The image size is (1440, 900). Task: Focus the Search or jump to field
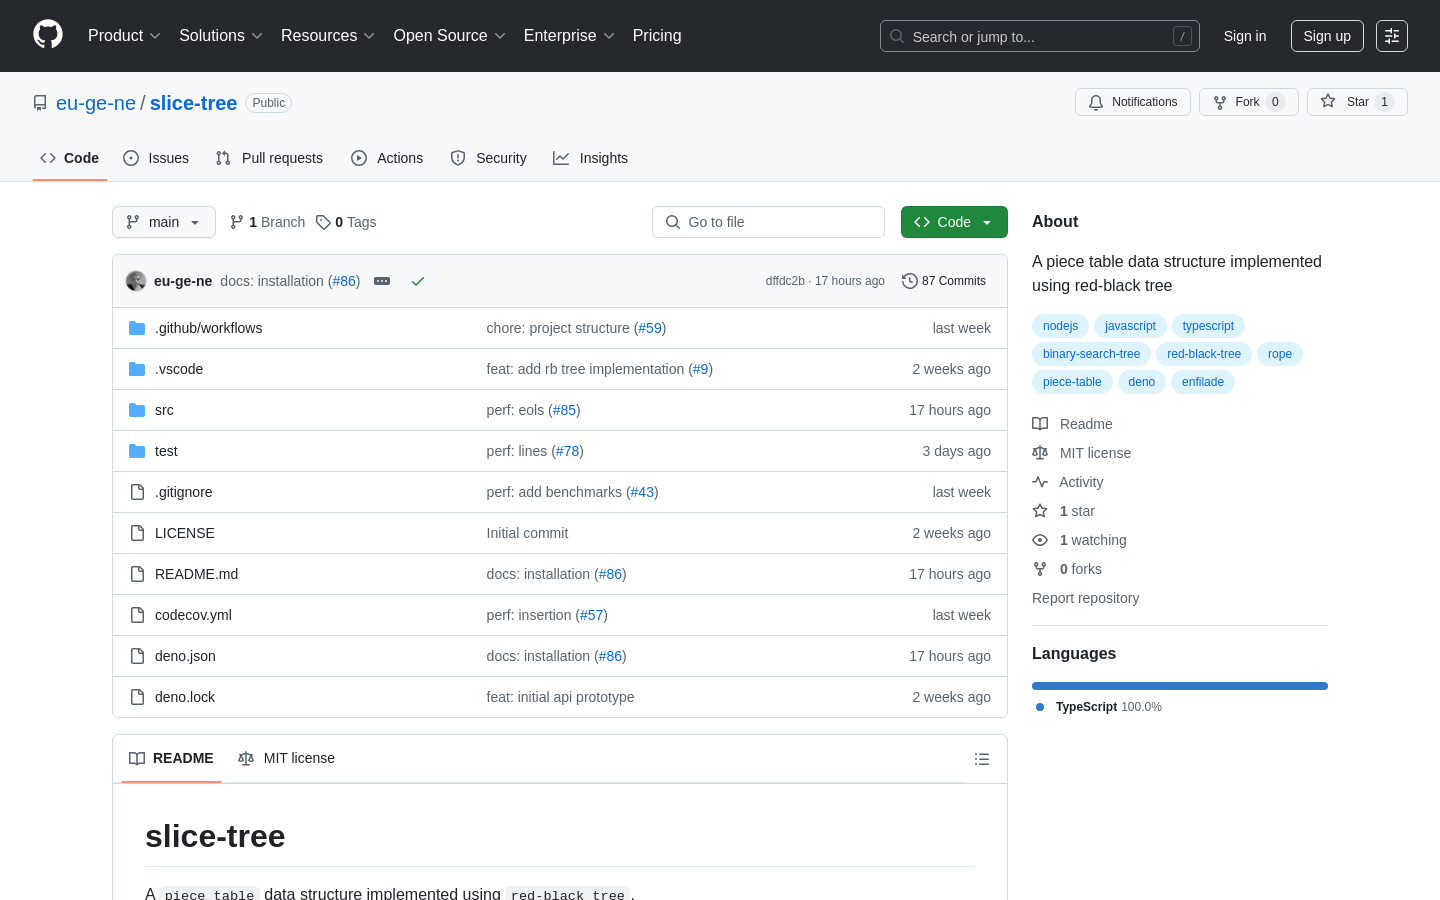(x=1040, y=36)
